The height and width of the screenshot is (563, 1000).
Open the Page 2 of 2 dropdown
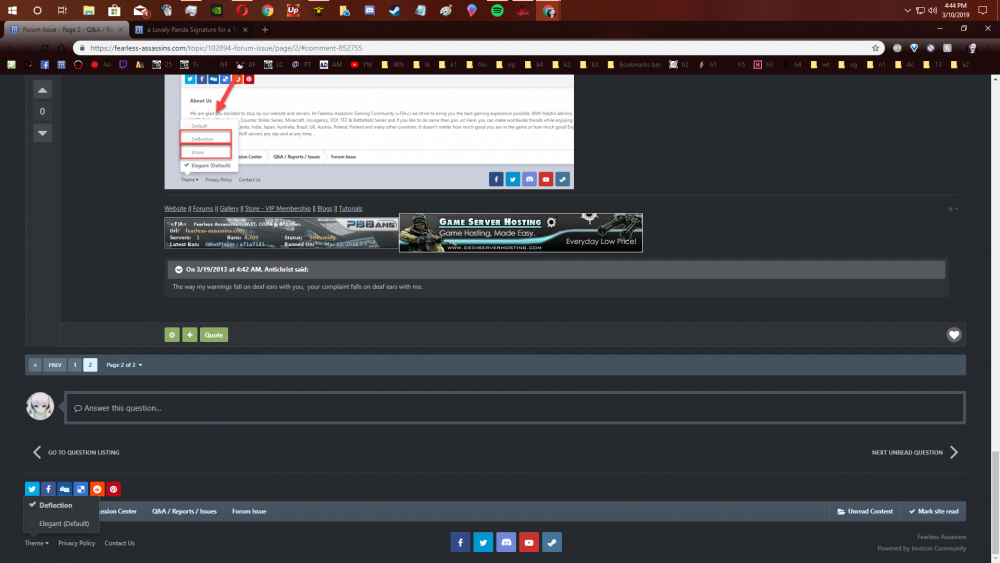[x=124, y=365]
